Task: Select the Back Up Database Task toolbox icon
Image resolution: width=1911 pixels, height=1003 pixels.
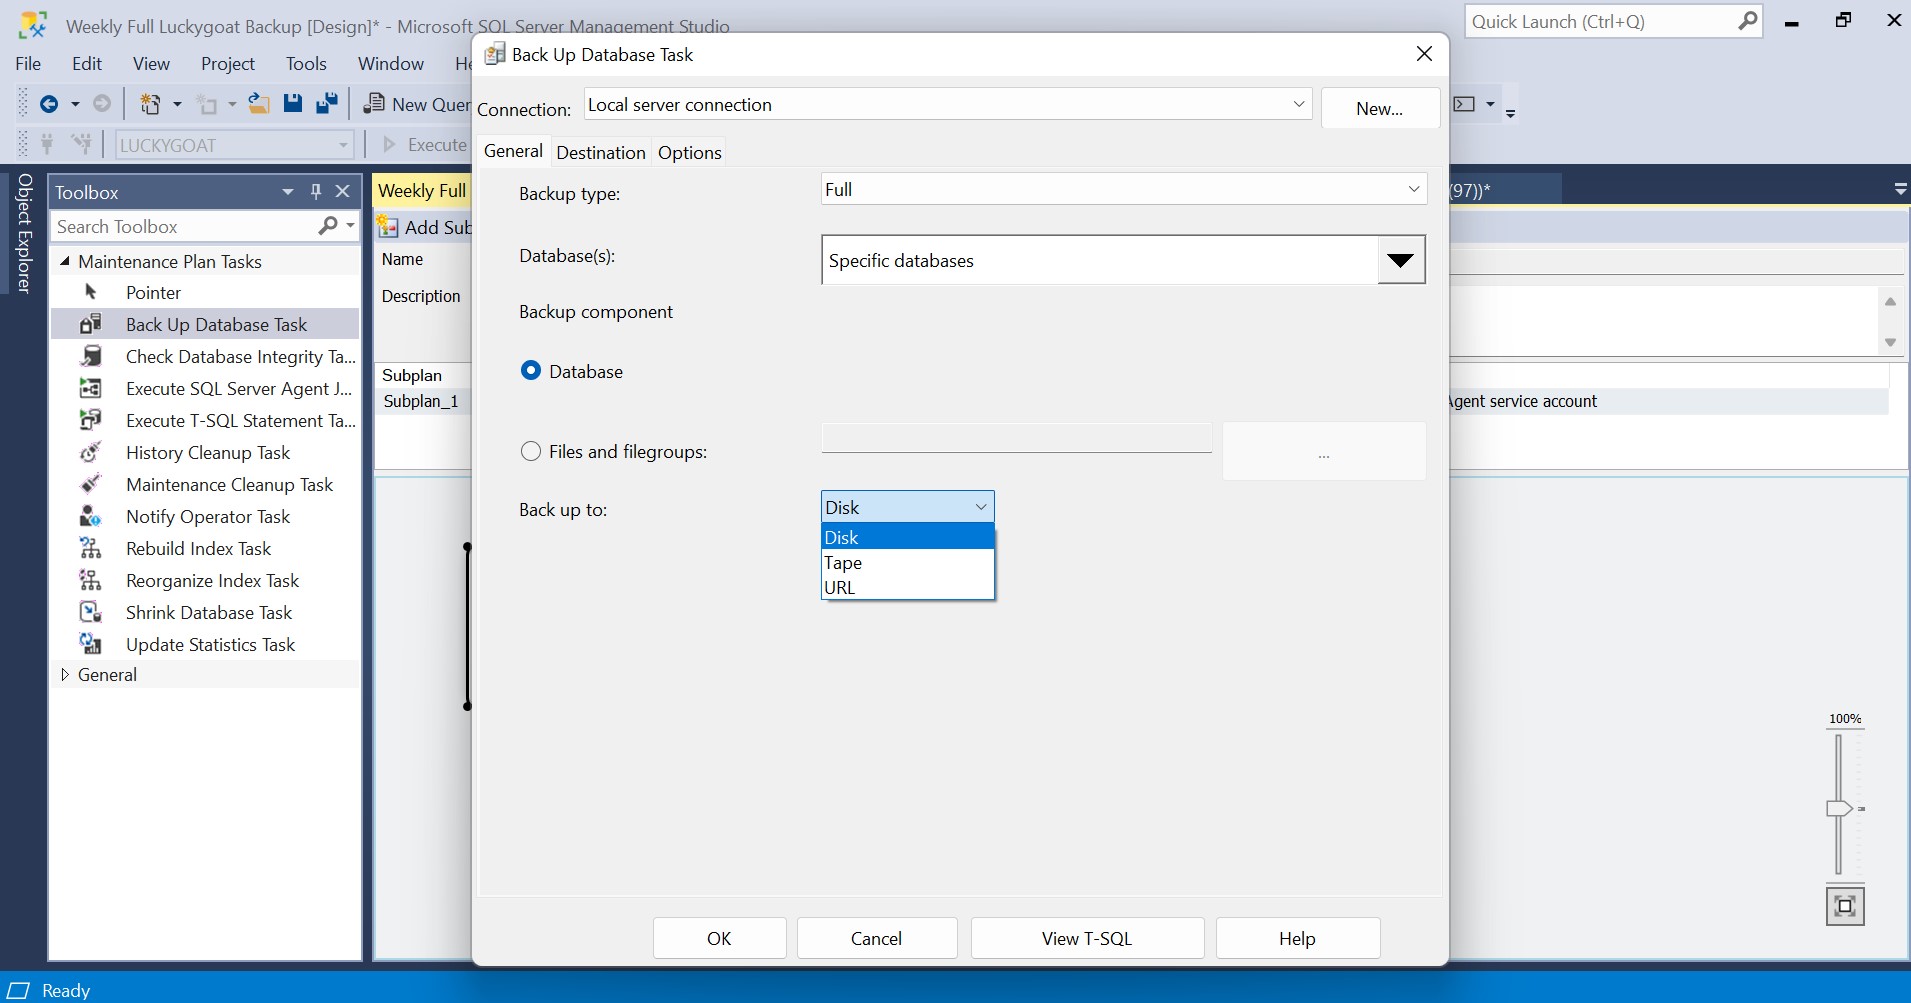Action: [x=91, y=324]
